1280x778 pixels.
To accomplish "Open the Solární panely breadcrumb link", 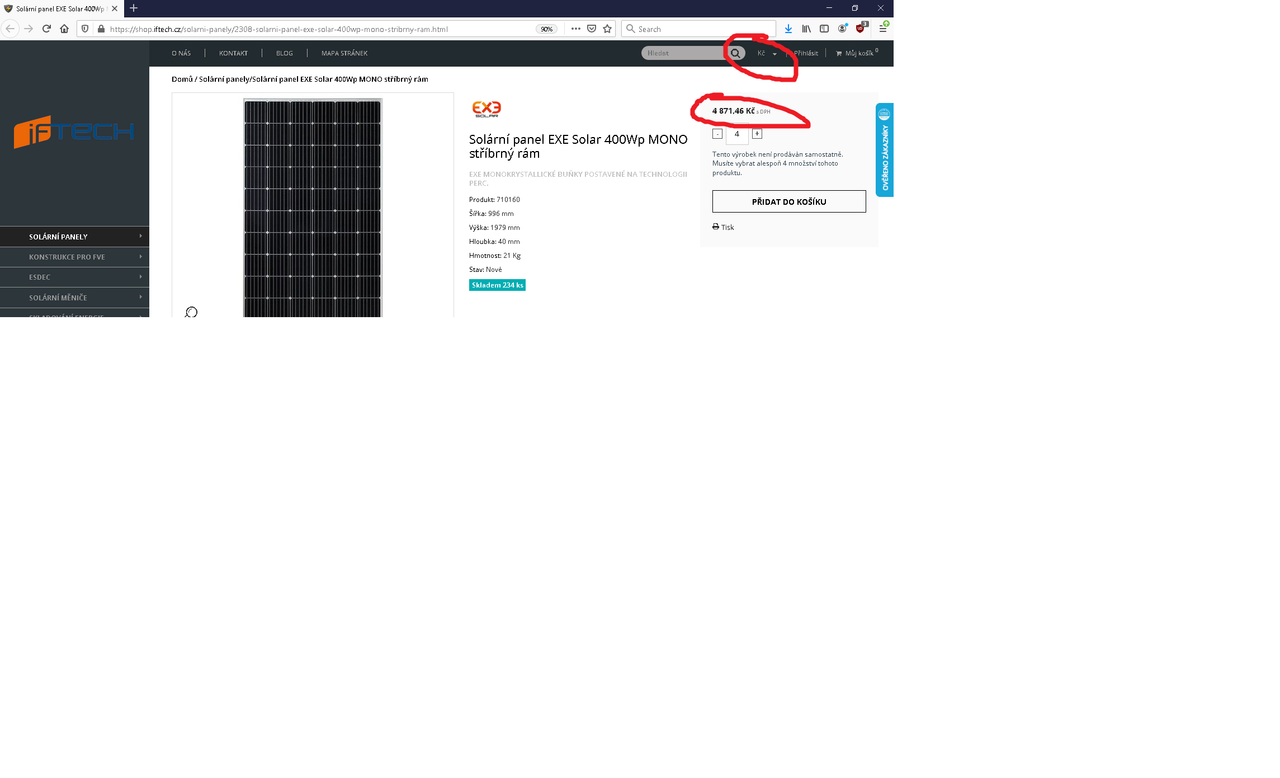I will tap(224, 79).
